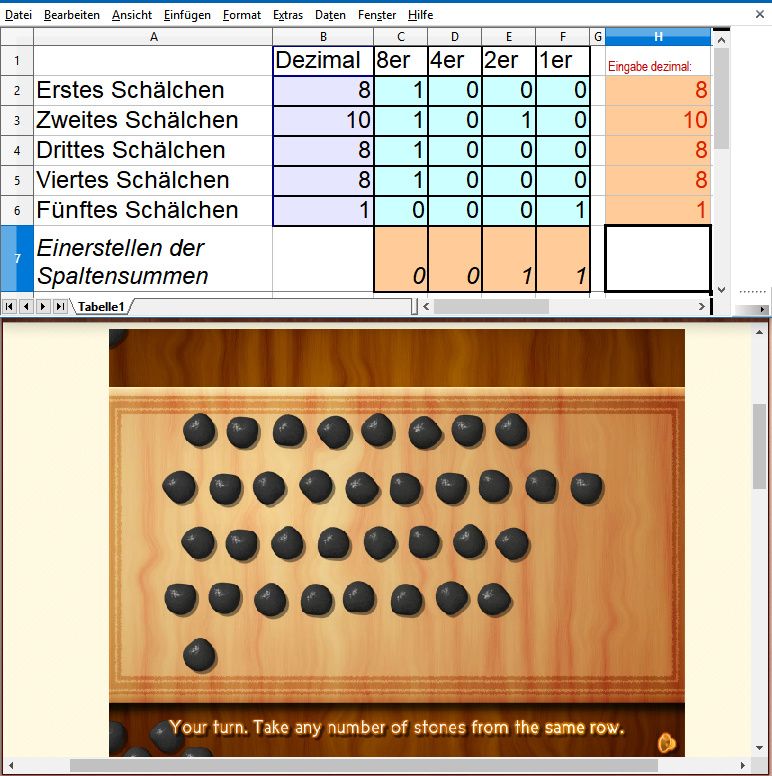Select column header A

click(153, 37)
